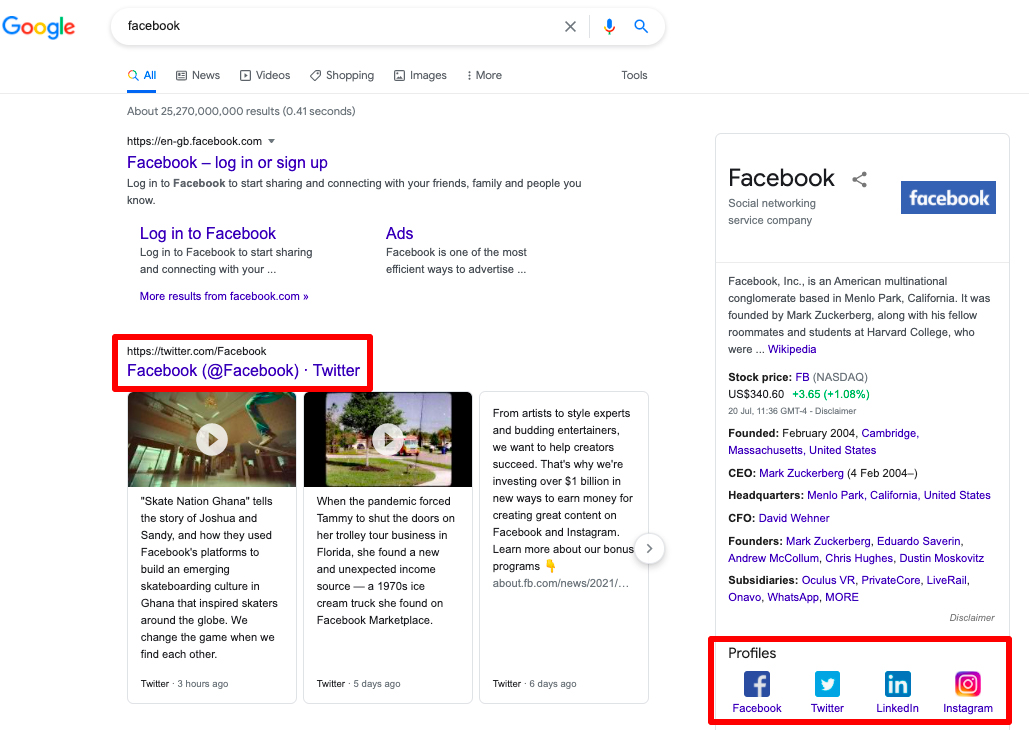Open the Twitter profile icon

tap(827, 684)
